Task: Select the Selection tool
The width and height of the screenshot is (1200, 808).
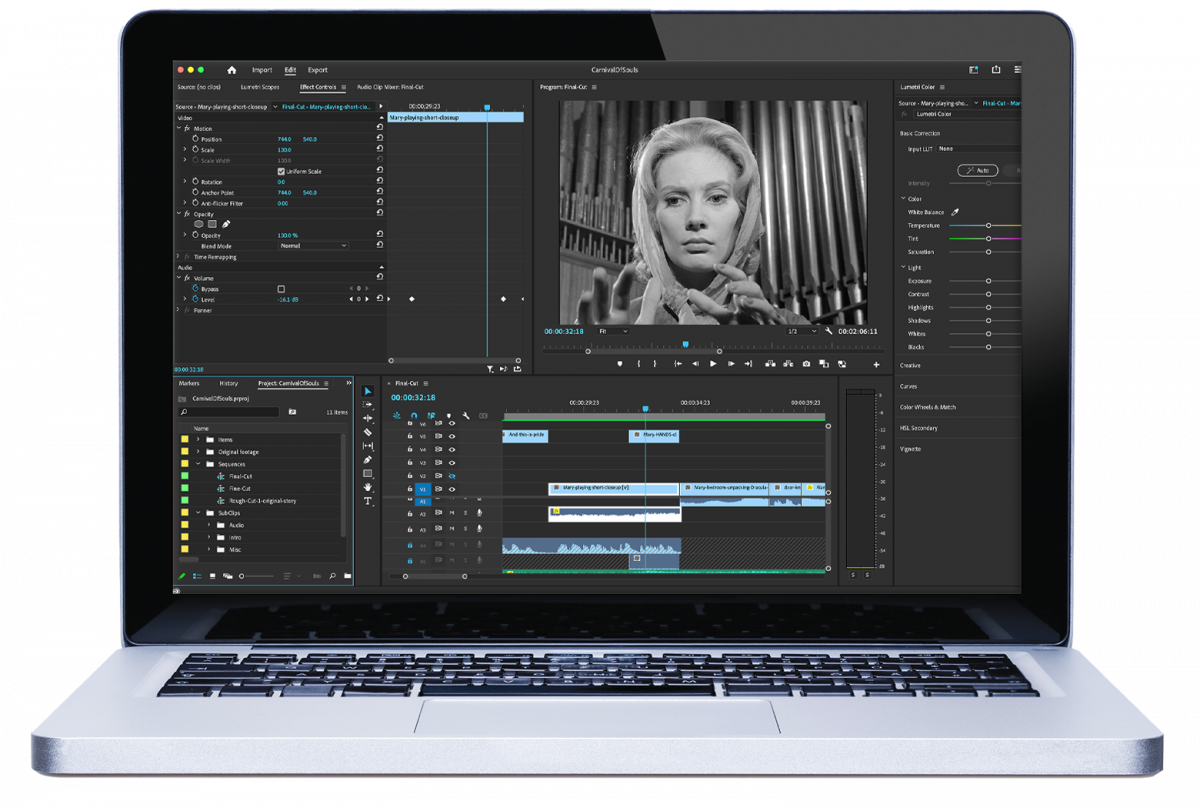Action: [x=367, y=390]
